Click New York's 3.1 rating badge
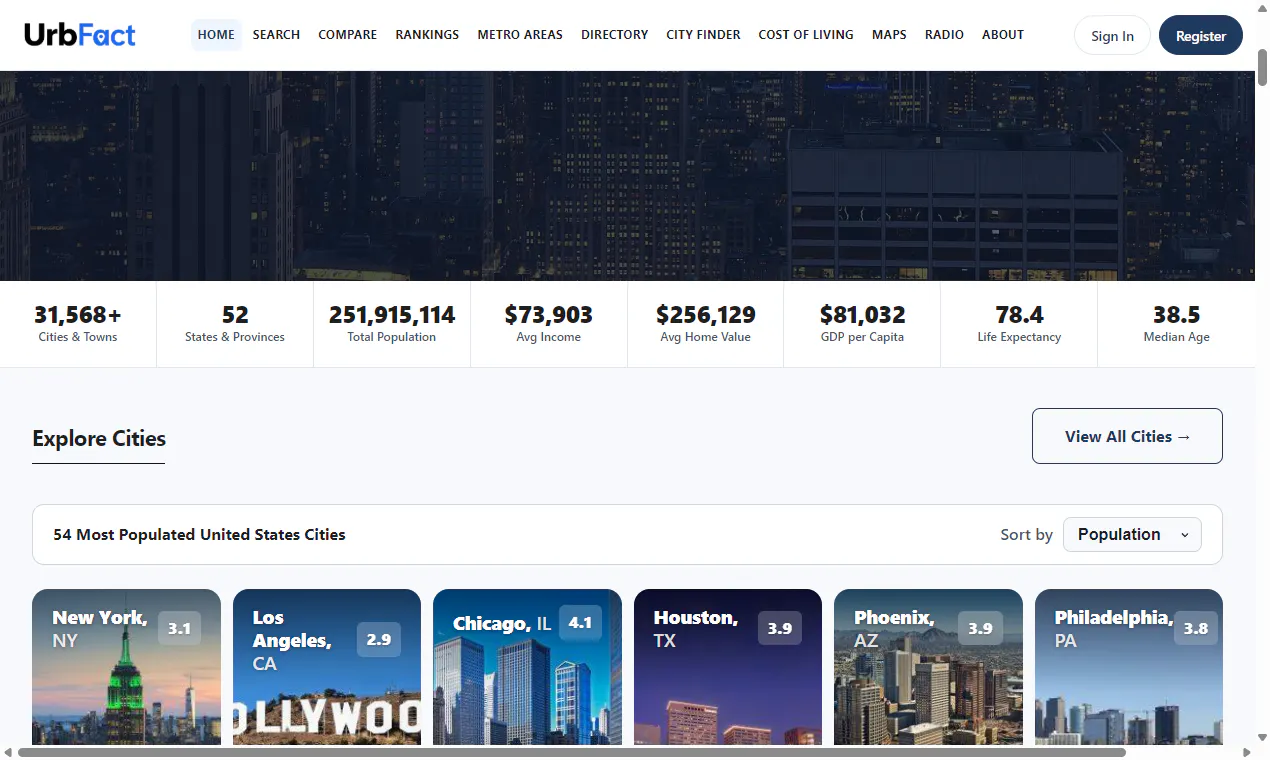 click(179, 628)
